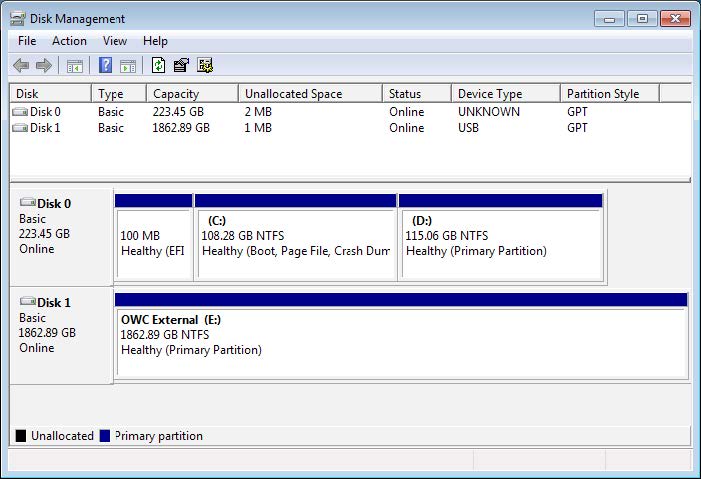Open the File menu
This screenshot has height=479, width=701.
coord(27,41)
